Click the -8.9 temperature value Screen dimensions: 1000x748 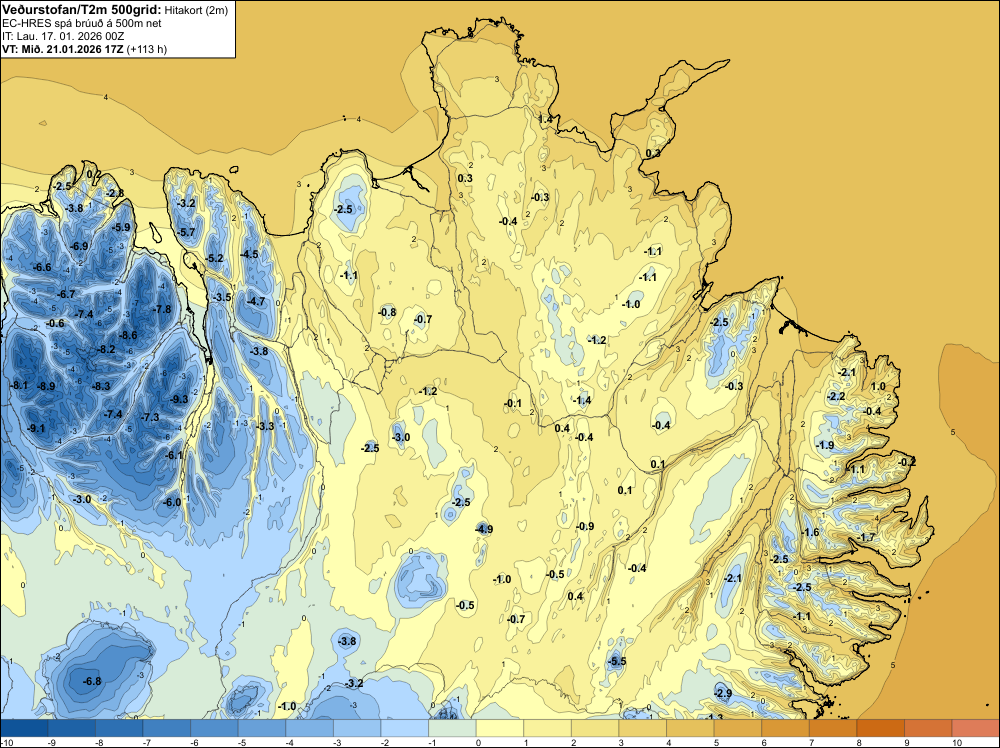point(46,386)
